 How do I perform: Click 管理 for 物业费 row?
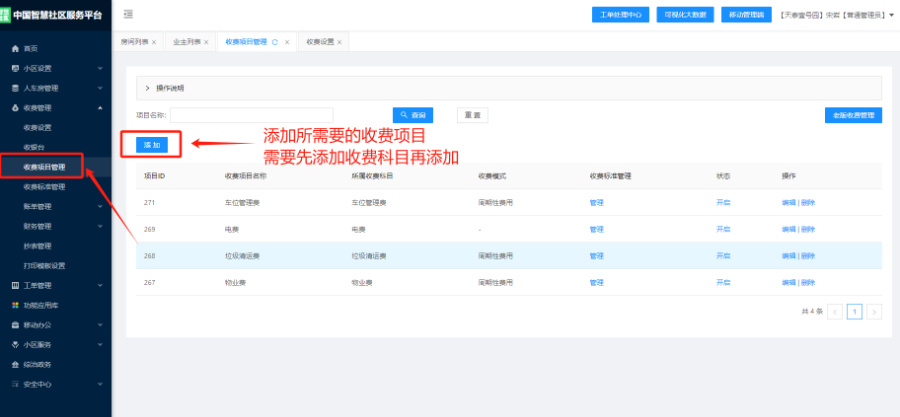click(596, 283)
